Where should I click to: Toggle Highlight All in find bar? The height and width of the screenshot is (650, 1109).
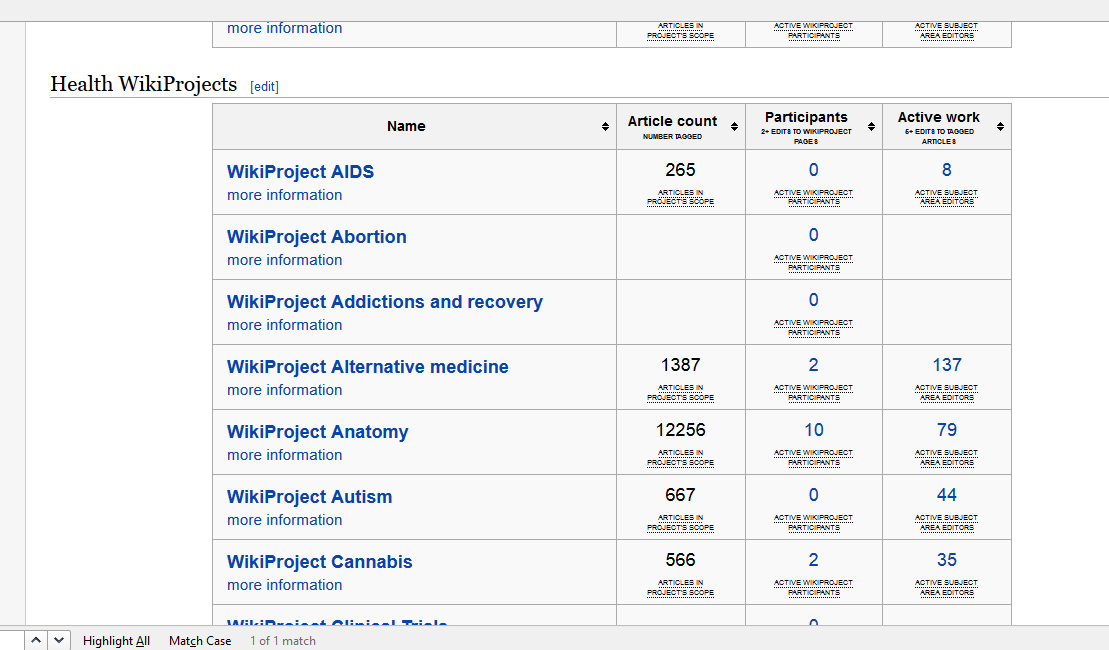116,641
